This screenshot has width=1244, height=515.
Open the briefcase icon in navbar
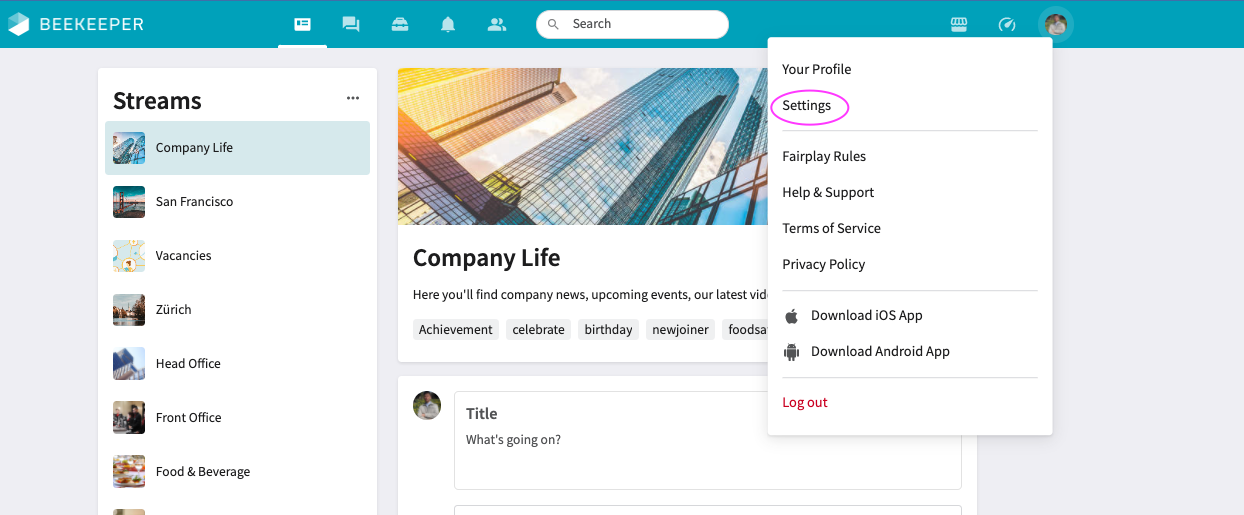click(400, 24)
